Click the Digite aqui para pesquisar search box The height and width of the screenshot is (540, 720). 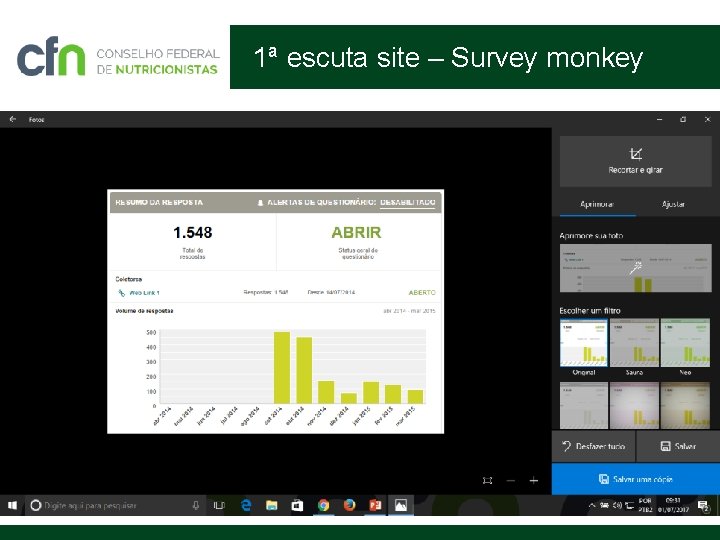pos(115,505)
